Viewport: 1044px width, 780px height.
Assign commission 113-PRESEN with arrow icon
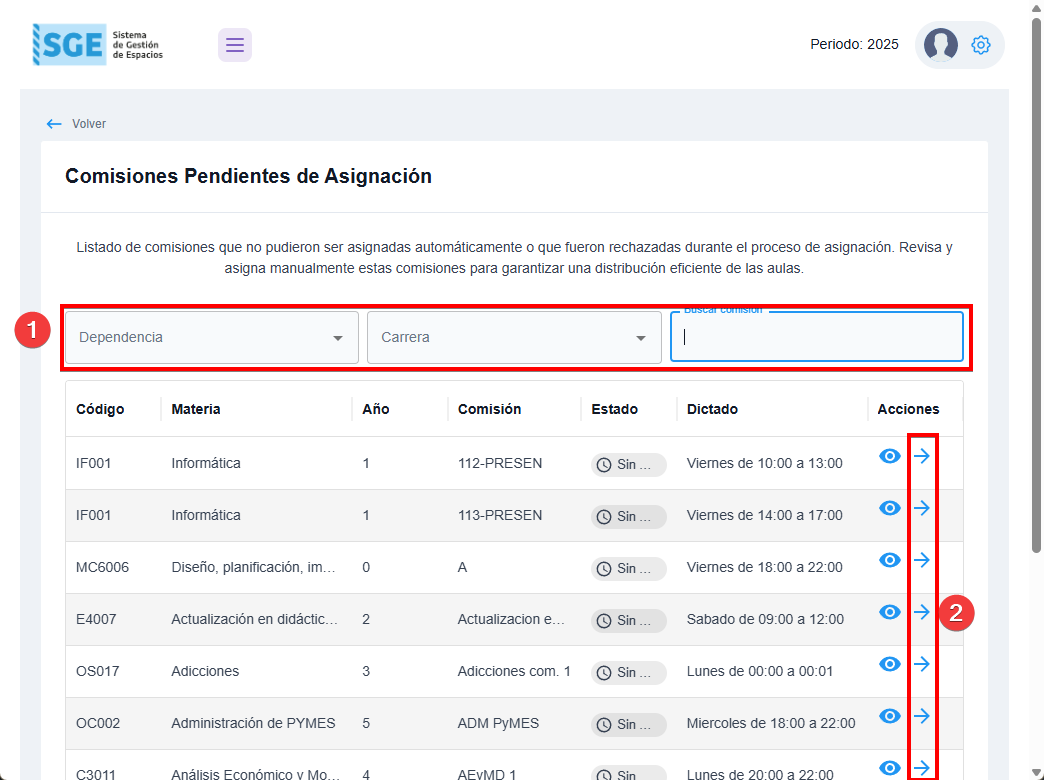[921, 508]
